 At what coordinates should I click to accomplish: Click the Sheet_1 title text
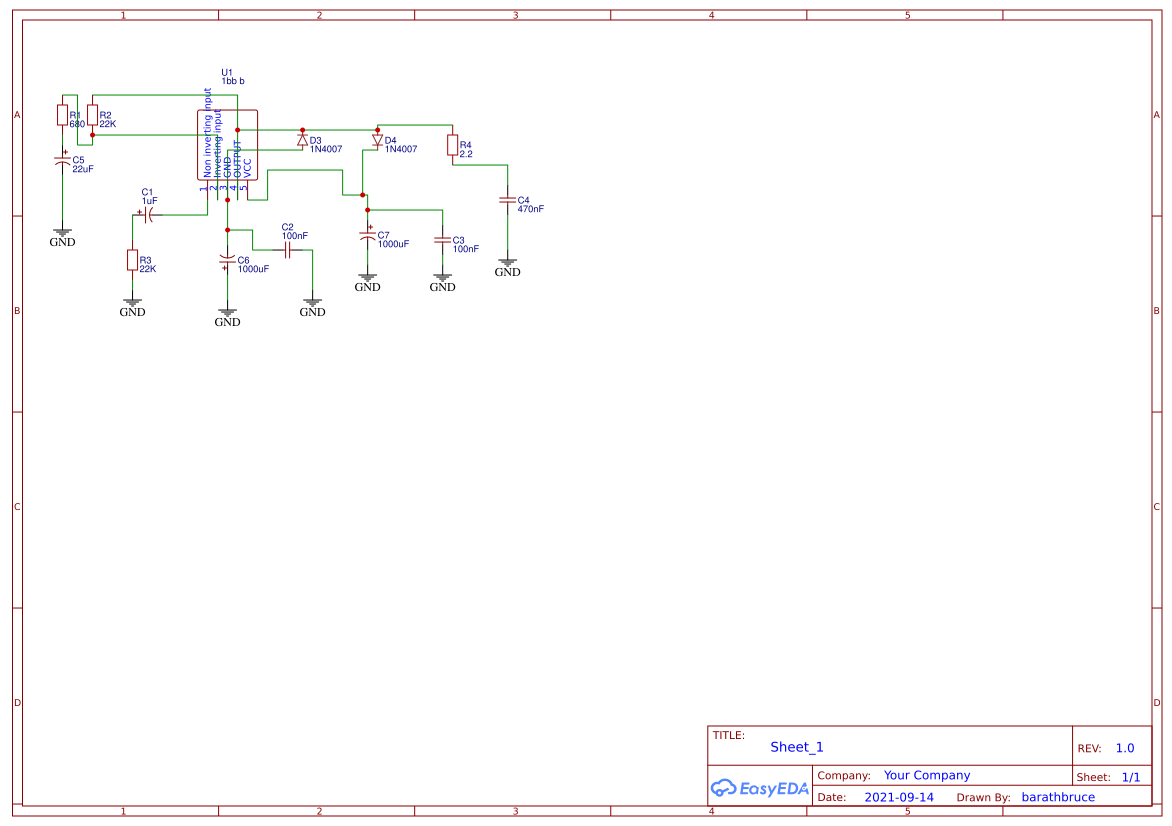click(797, 746)
